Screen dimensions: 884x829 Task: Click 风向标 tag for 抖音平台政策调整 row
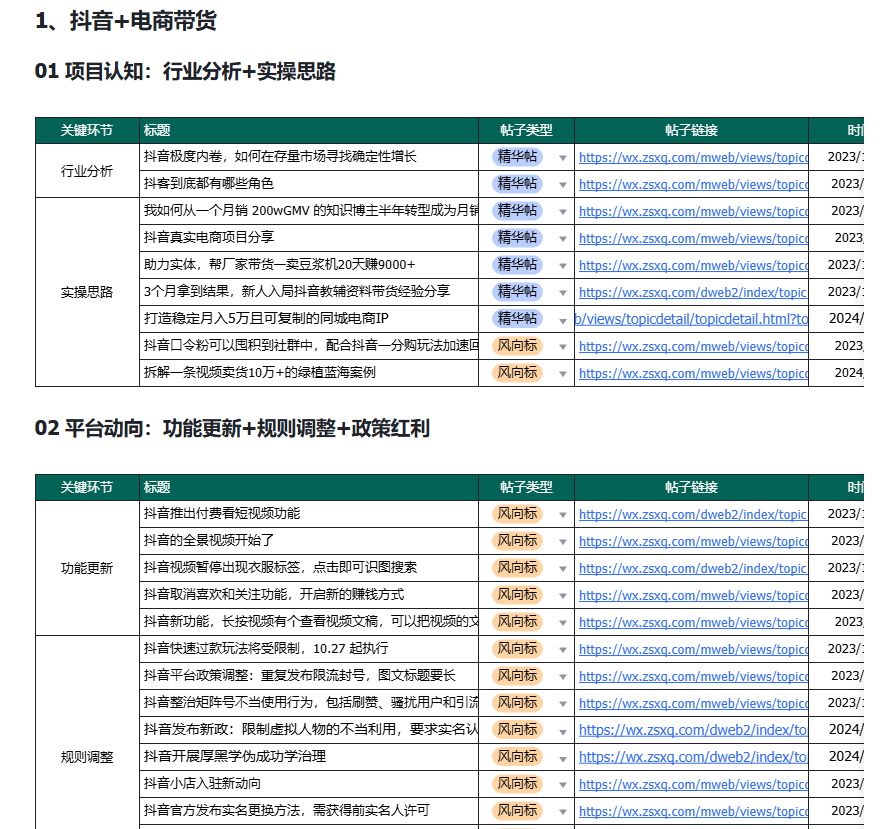pyautogui.click(x=517, y=676)
